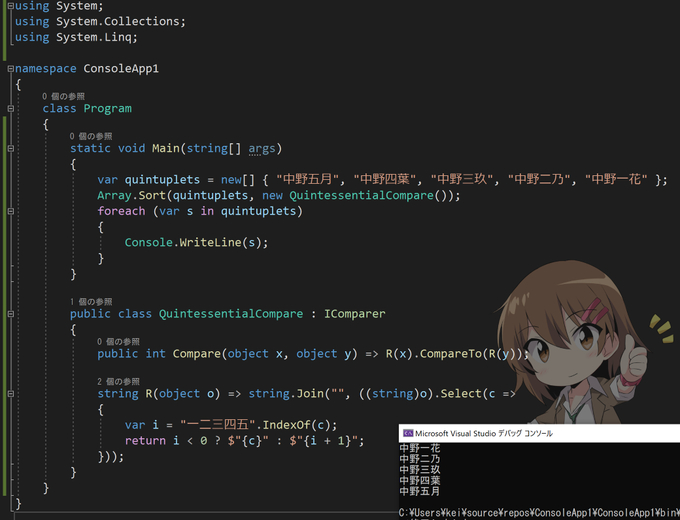Click string.Join in the R method
The width and height of the screenshot is (680, 520).
pyautogui.click(x=286, y=394)
